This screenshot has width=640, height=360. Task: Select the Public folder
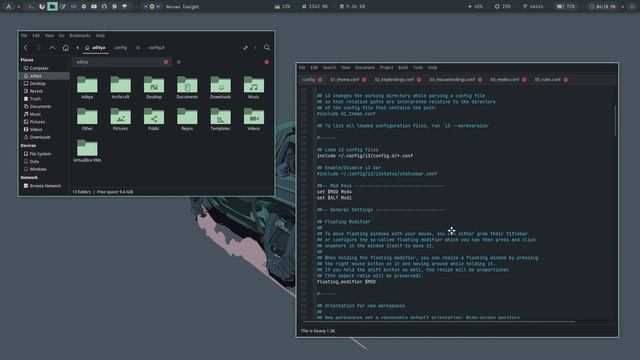(x=154, y=119)
